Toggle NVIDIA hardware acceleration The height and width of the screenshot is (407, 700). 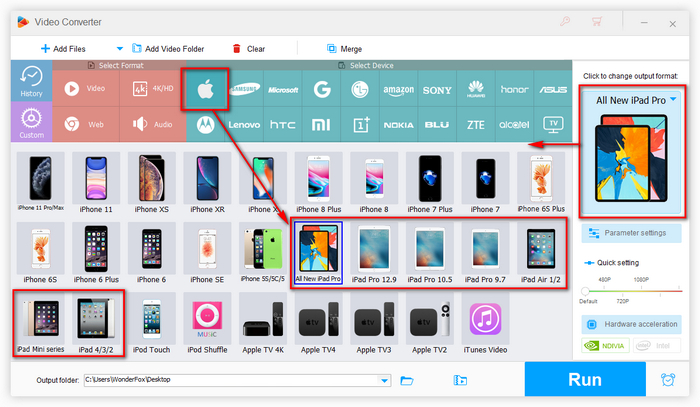[x=605, y=345]
